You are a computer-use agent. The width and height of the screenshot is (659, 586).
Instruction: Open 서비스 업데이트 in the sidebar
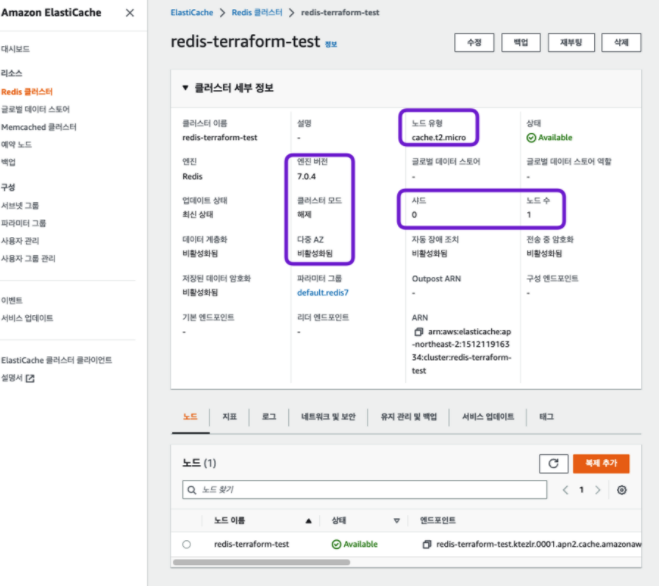[27, 318]
